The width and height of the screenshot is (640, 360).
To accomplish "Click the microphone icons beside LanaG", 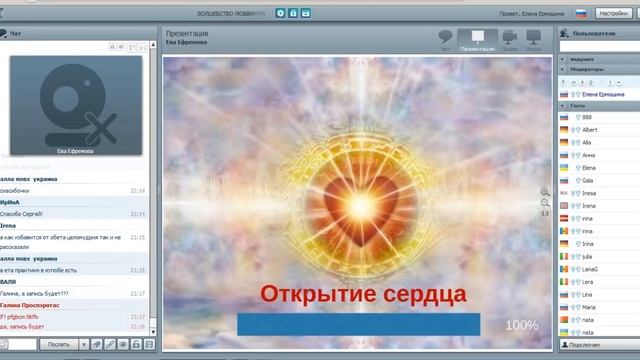I will coord(576,269).
